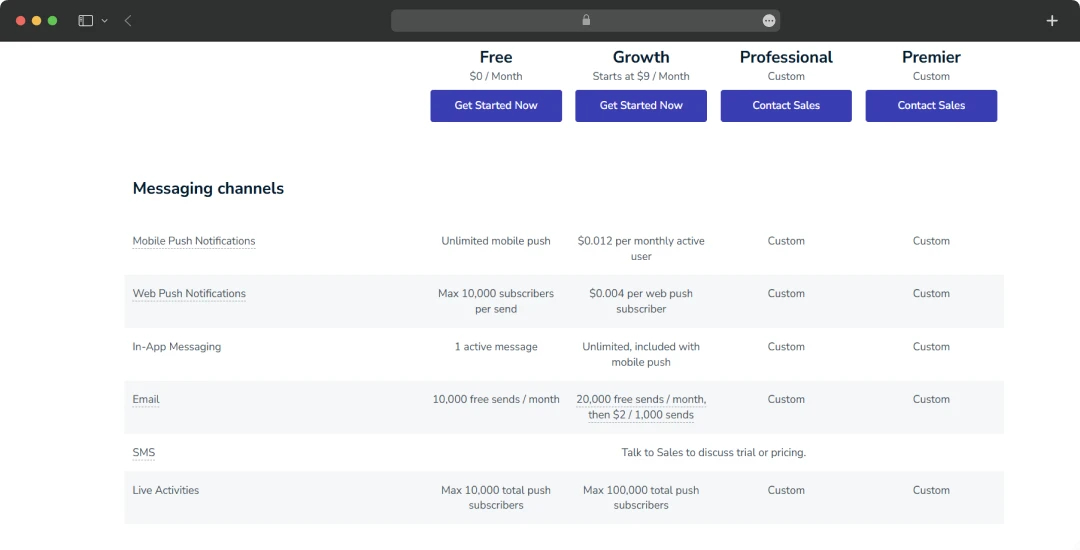Click Premier Custom cell in Email row
The height and width of the screenshot is (550, 1080).
(x=931, y=399)
